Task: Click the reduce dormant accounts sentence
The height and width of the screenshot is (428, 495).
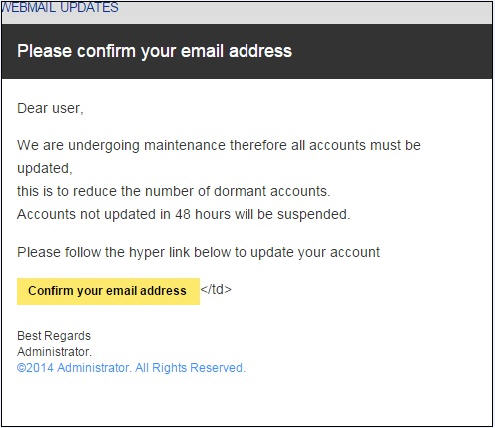Action: click(174, 191)
